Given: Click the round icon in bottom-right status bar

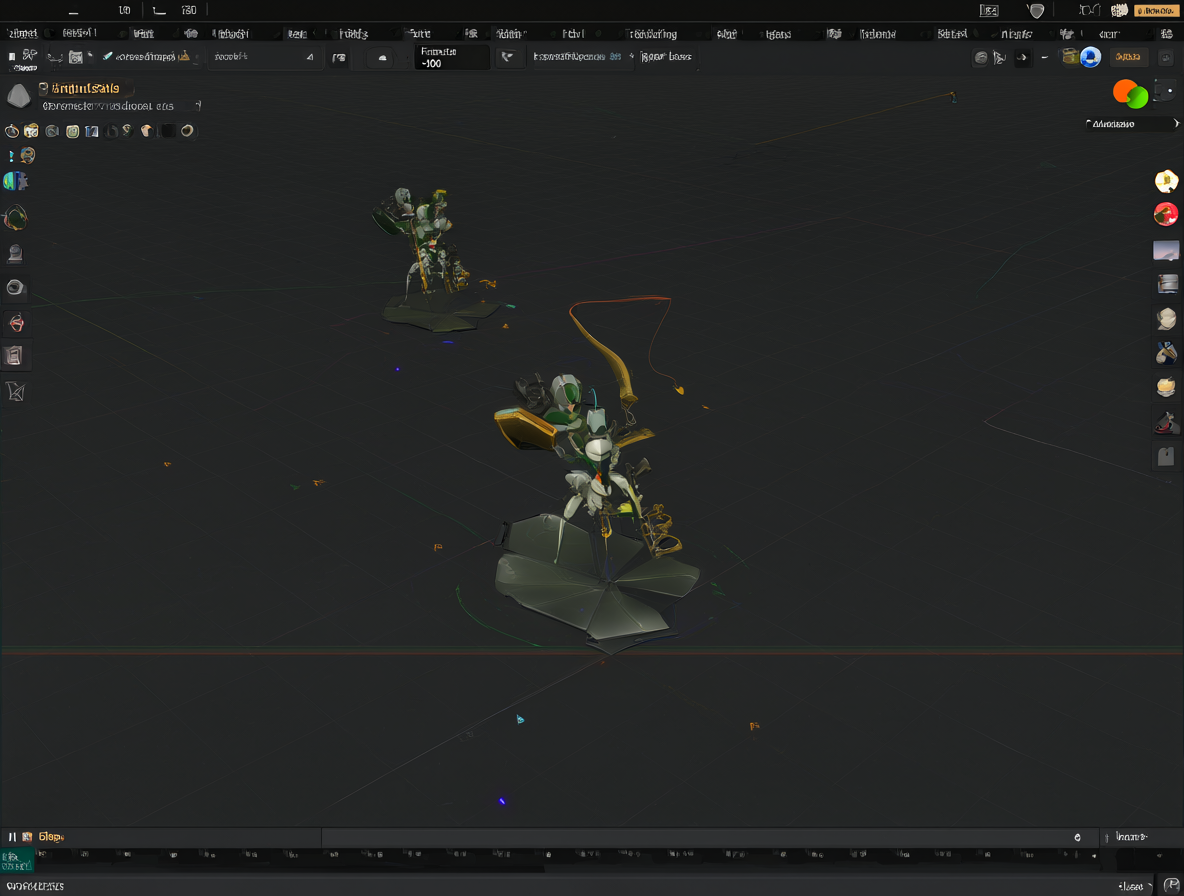Looking at the screenshot, I should click(x=1171, y=885).
